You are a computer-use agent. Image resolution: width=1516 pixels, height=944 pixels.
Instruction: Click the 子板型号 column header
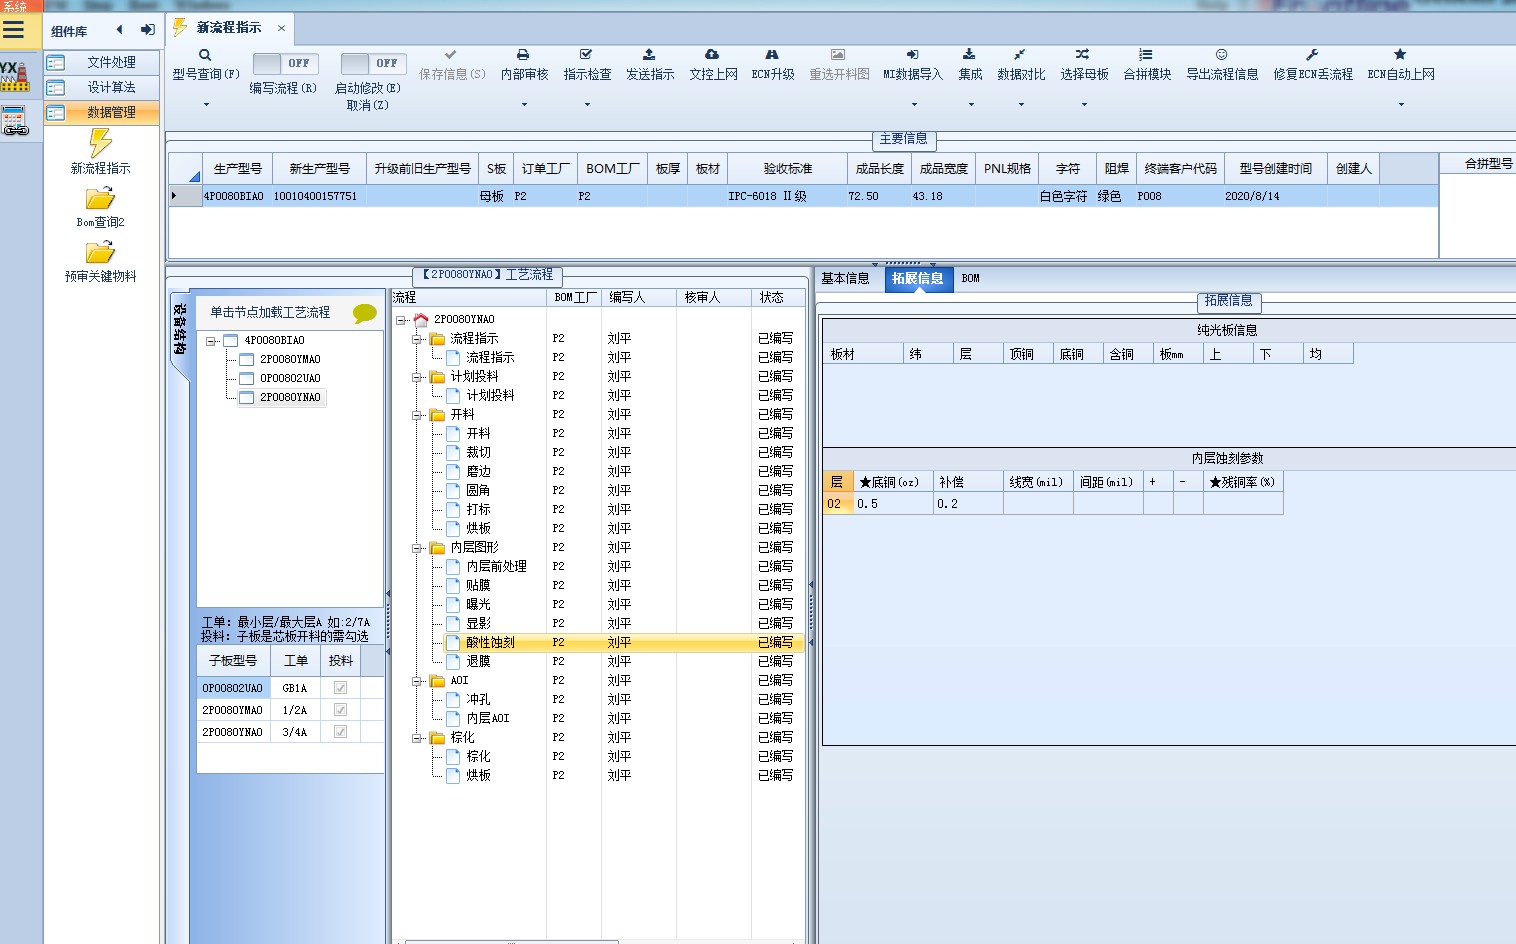coord(233,661)
